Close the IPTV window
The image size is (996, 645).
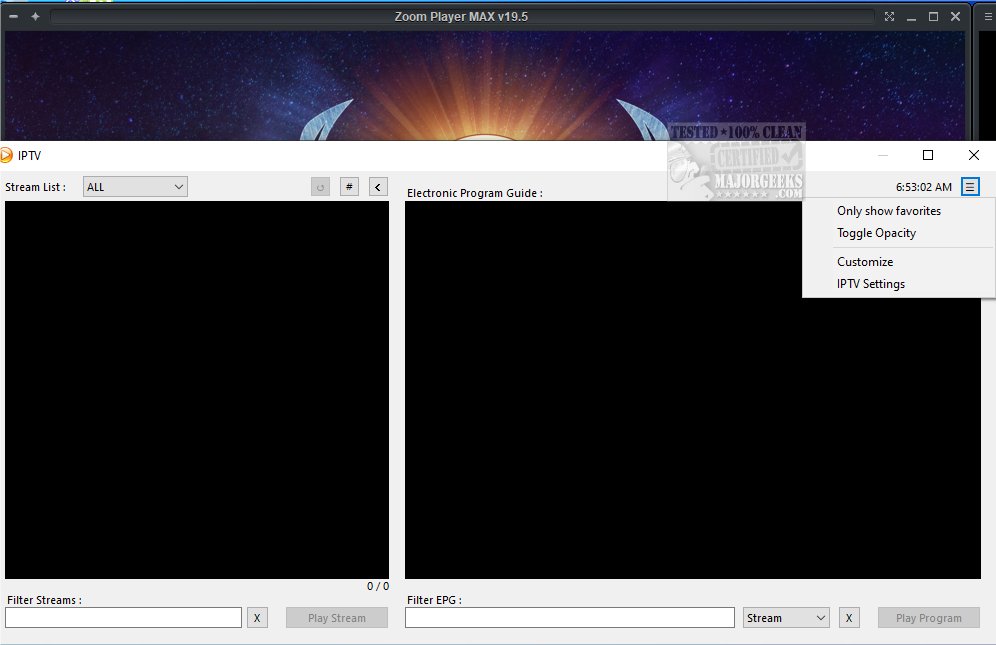[x=973, y=155]
